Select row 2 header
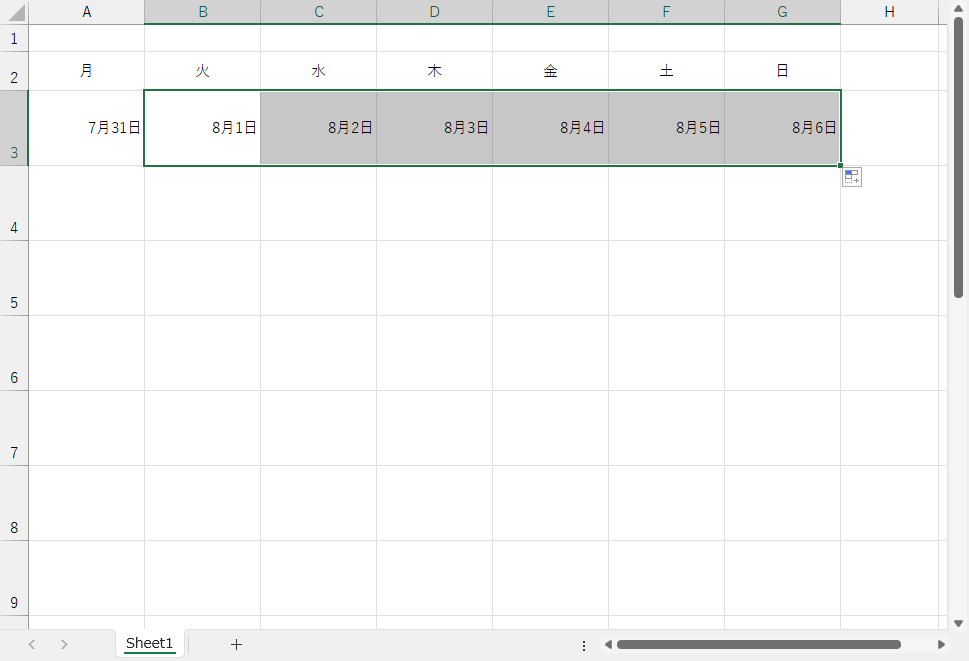Screen dimensions: 969x661 click(x=14, y=71)
